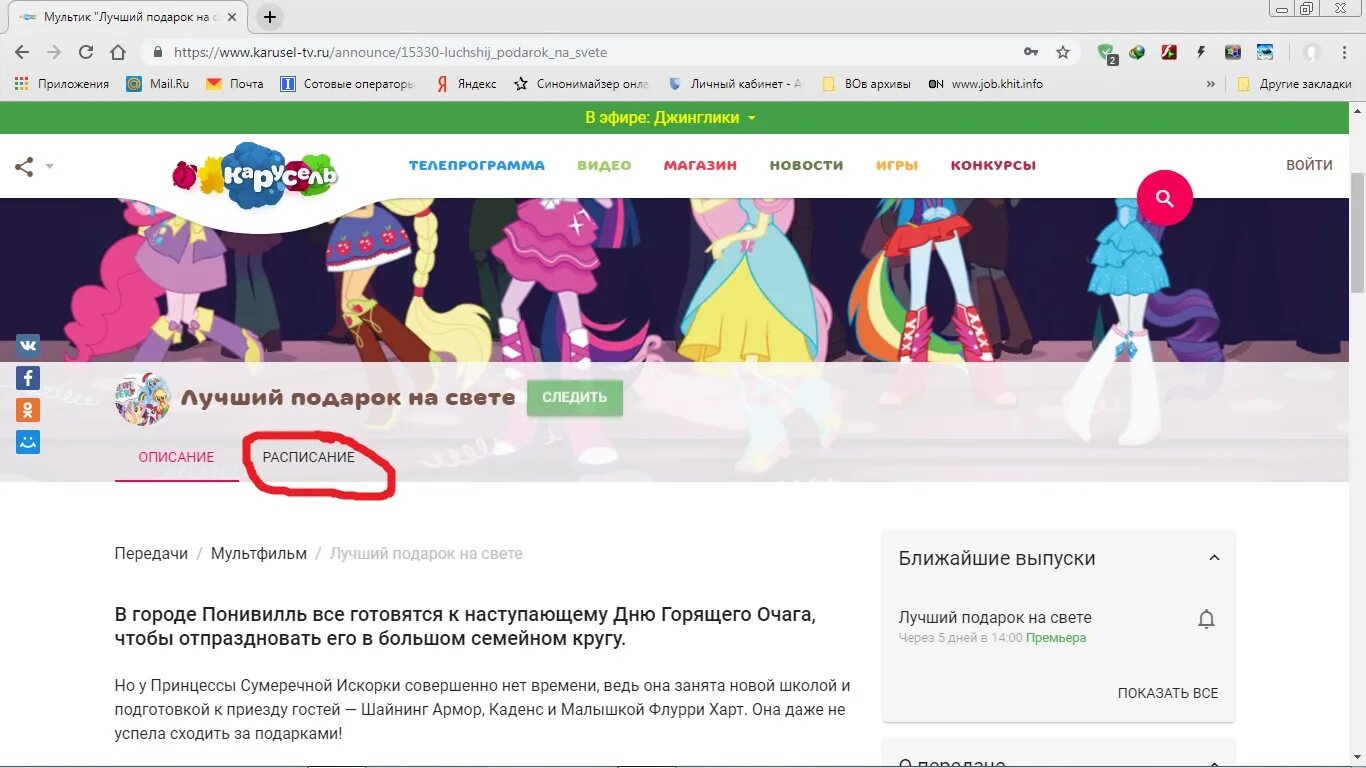Open the green shield extension

point(1106,53)
